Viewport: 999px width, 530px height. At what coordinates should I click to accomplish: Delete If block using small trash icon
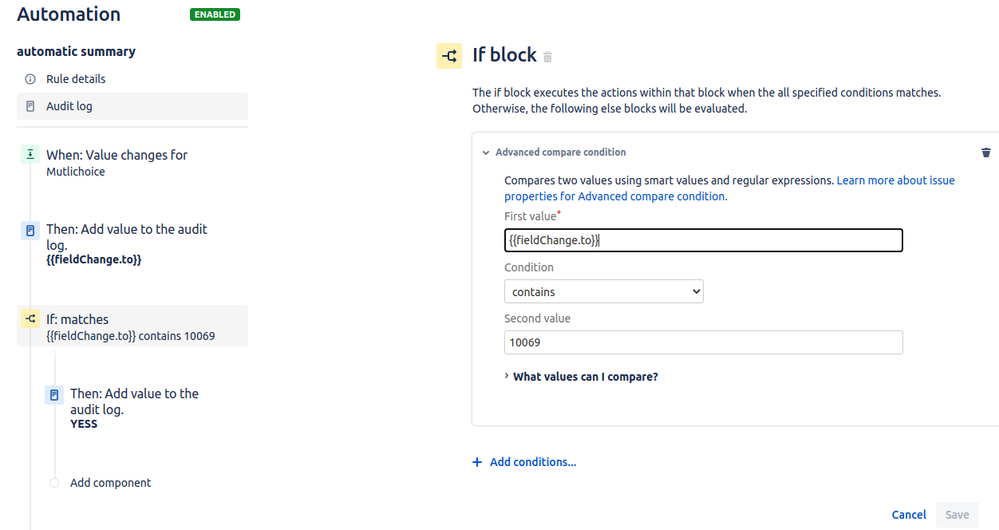point(547,57)
